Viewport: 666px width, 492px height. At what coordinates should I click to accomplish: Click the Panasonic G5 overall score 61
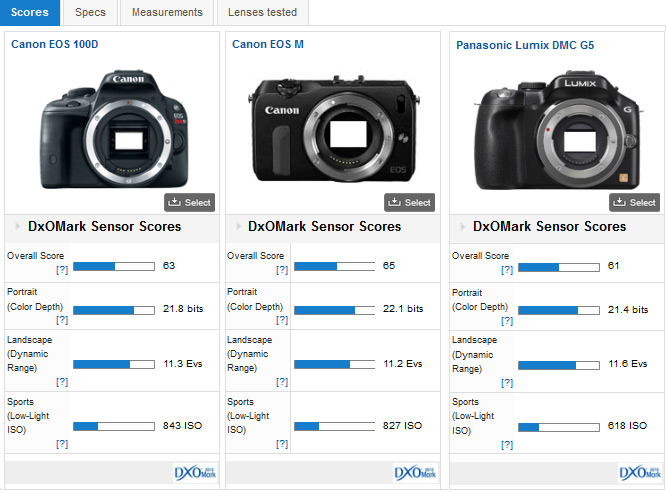tap(613, 266)
